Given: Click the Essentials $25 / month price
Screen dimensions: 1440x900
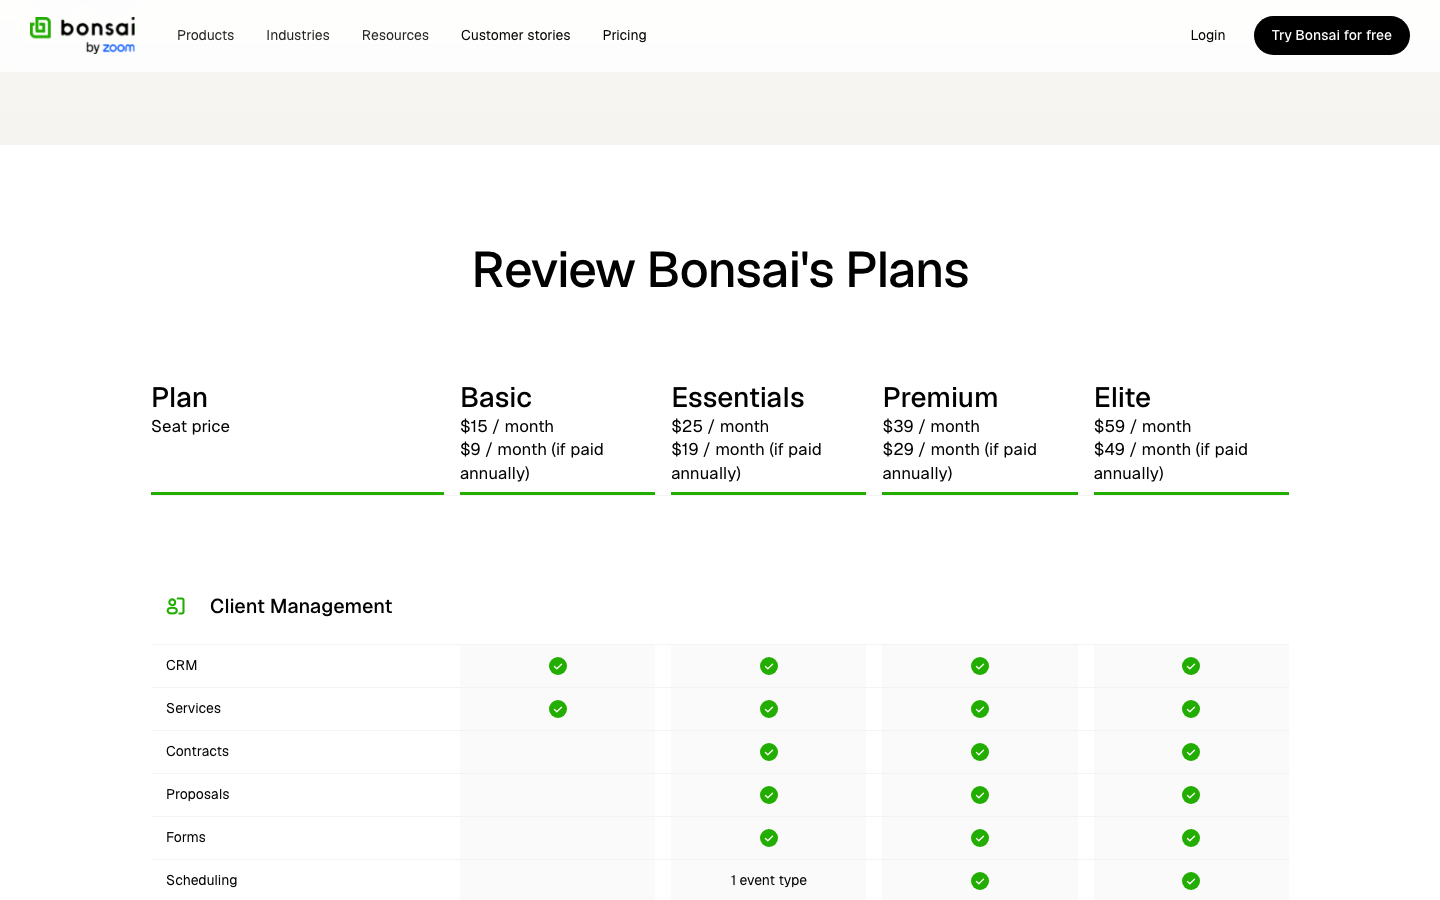Looking at the screenshot, I should tap(720, 426).
